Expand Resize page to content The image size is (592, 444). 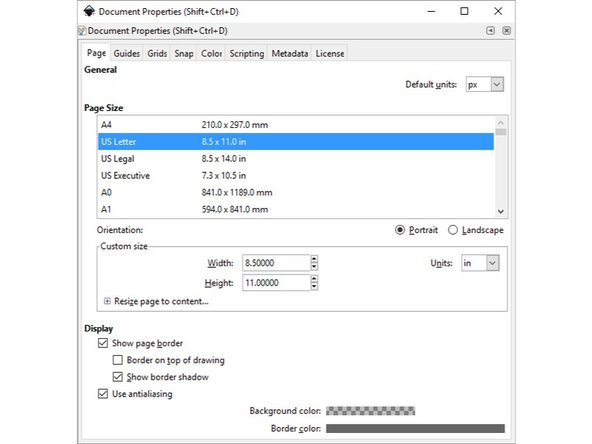point(107,301)
